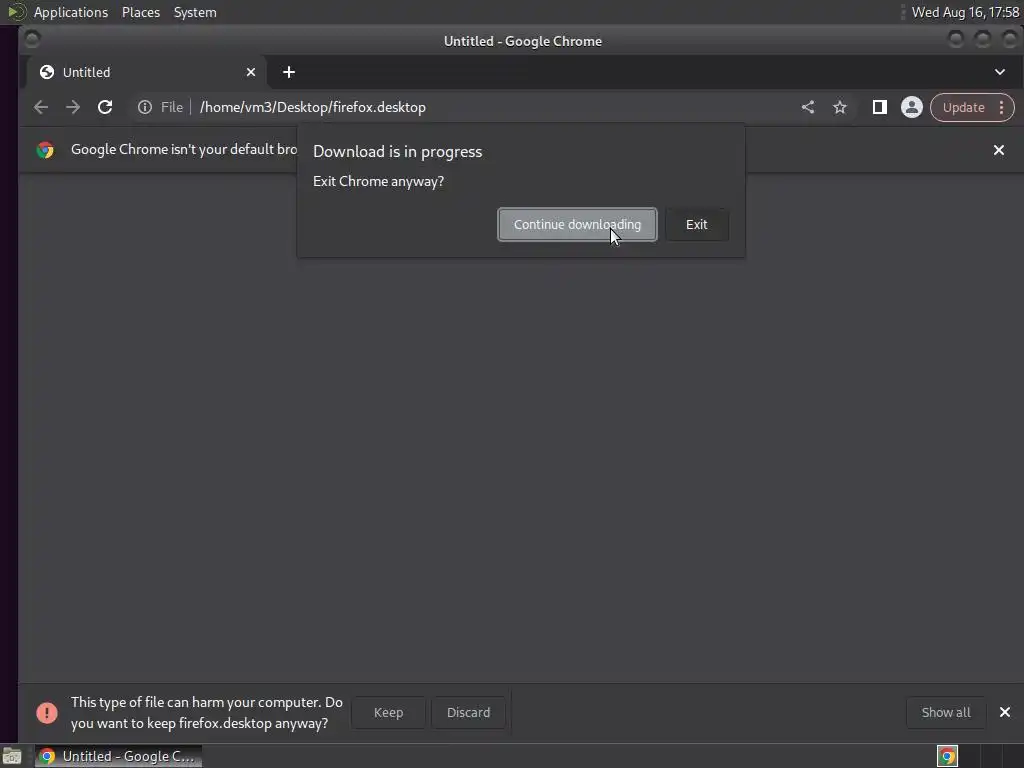The height and width of the screenshot is (768, 1024).
Task: Discard the firefox.desktop download
Action: pyautogui.click(x=468, y=712)
